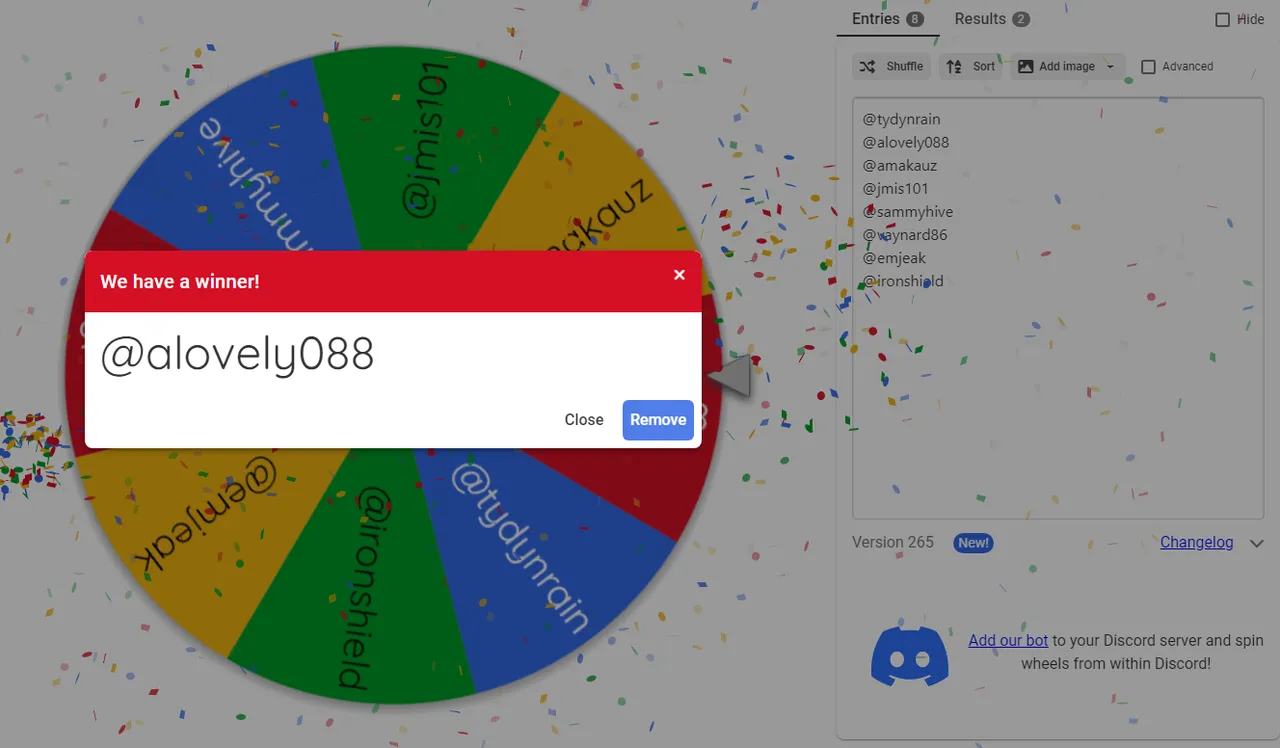Click the Remove button in the winner dialog
The height and width of the screenshot is (748, 1280).
(x=658, y=420)
